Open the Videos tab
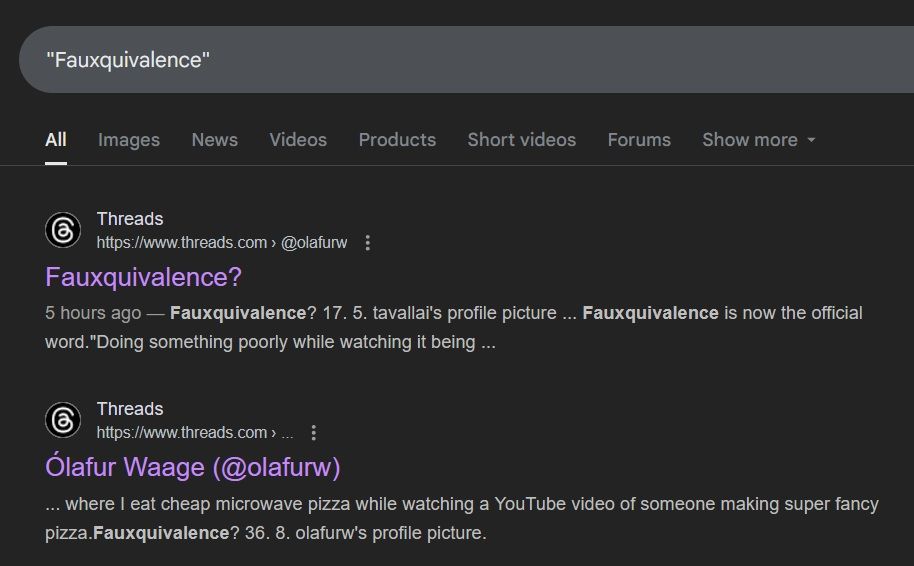This screenshot has width=914, height=566. coord(298,140)
